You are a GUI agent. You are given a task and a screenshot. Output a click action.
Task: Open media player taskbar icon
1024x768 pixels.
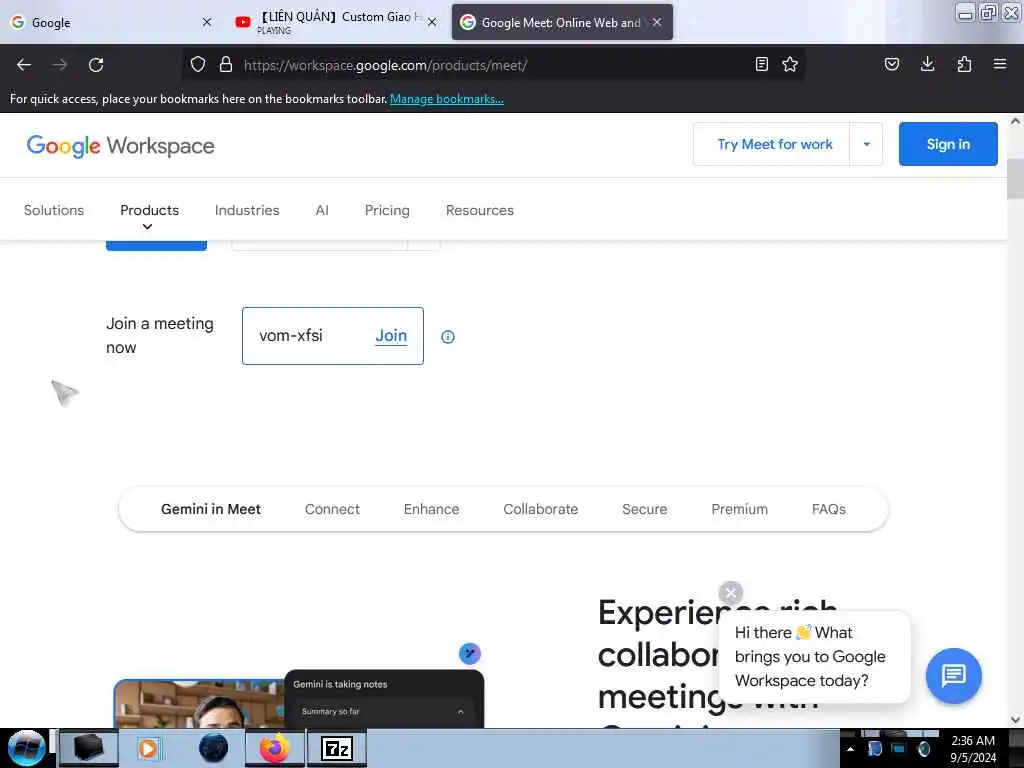(148, 748)
